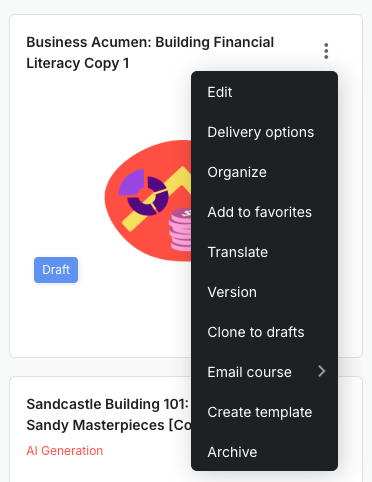
Task: Clone the course to drafts
Action: [x=264, y=332]
